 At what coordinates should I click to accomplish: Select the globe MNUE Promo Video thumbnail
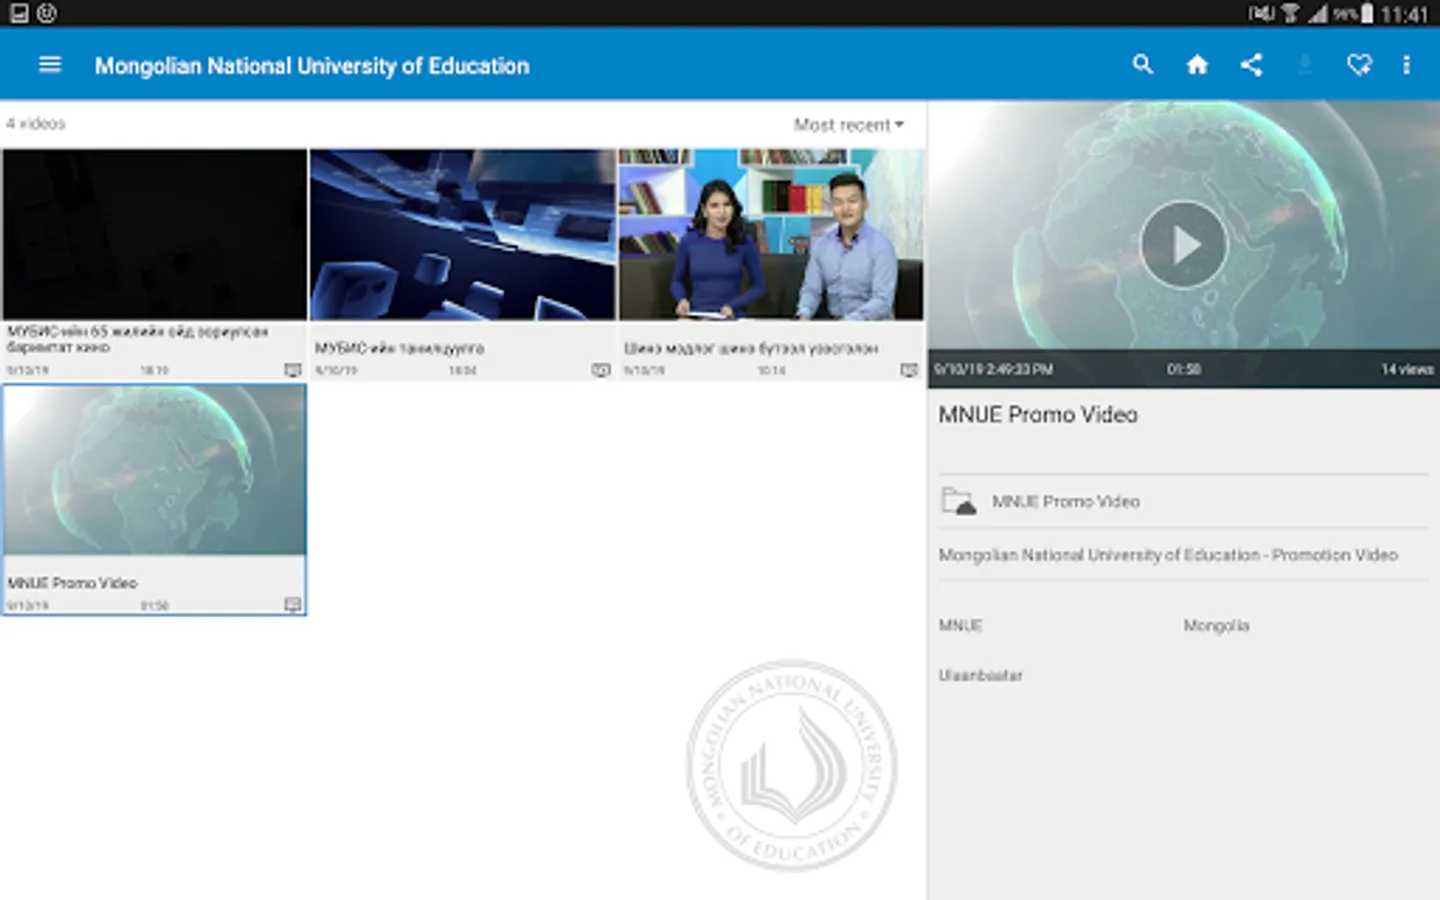[154, 470]
